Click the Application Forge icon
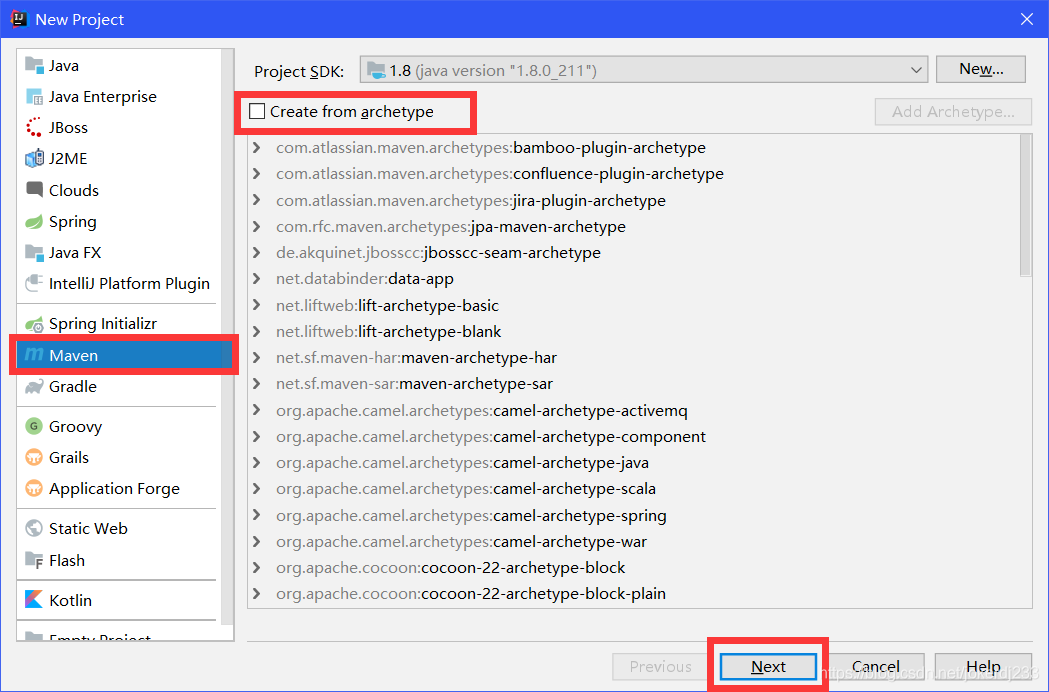 34,488
